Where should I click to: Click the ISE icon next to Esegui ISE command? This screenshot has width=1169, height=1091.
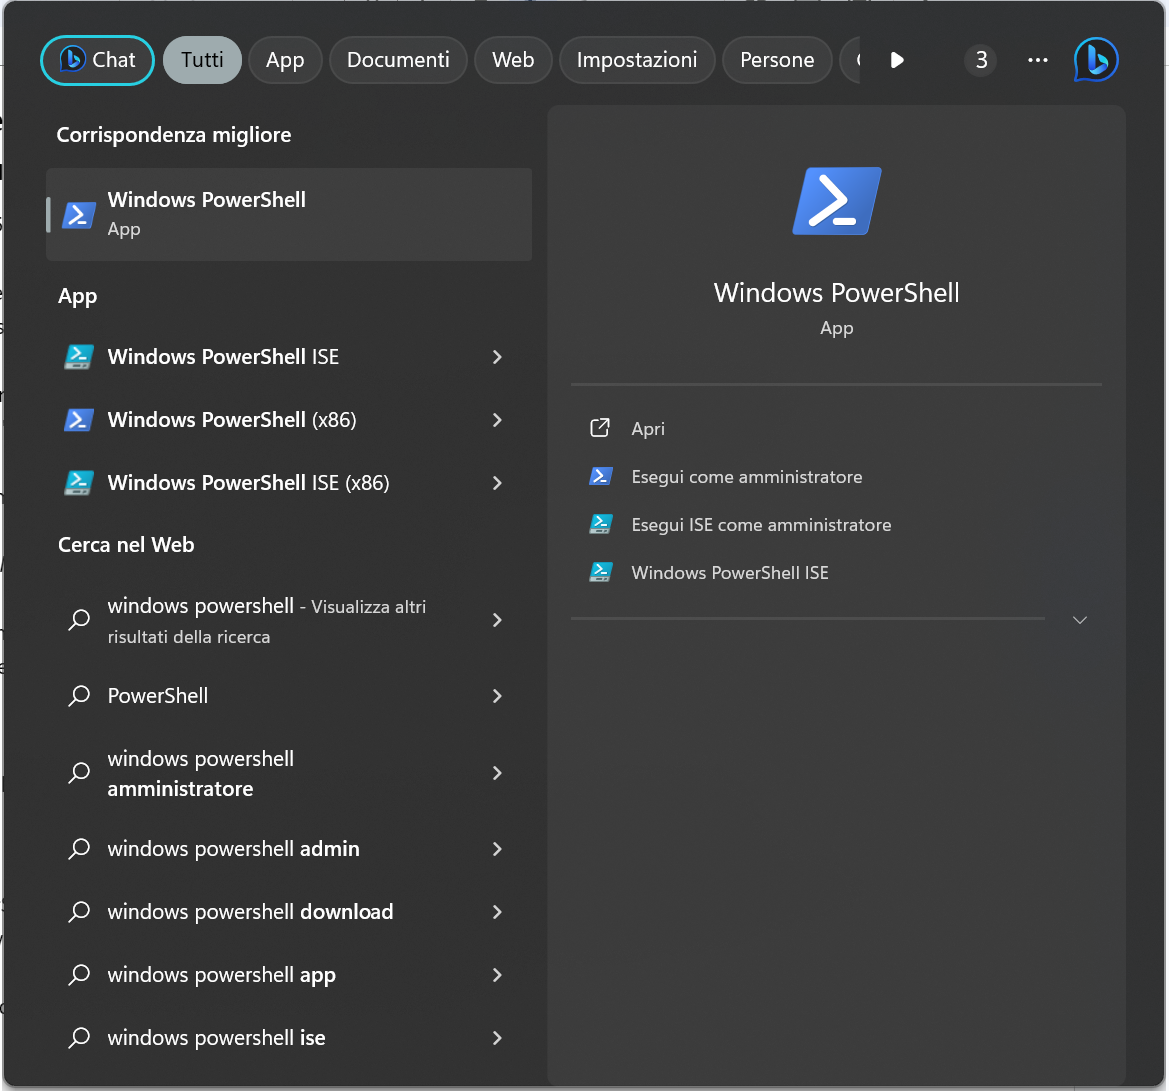click(x=600, y=524)
